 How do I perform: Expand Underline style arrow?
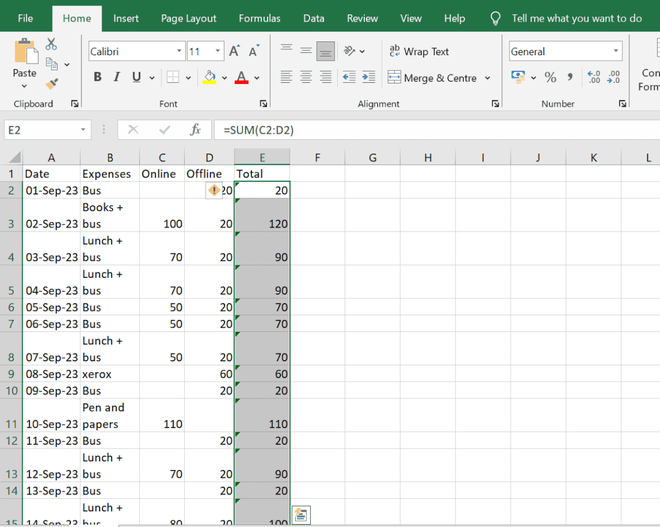152,77
